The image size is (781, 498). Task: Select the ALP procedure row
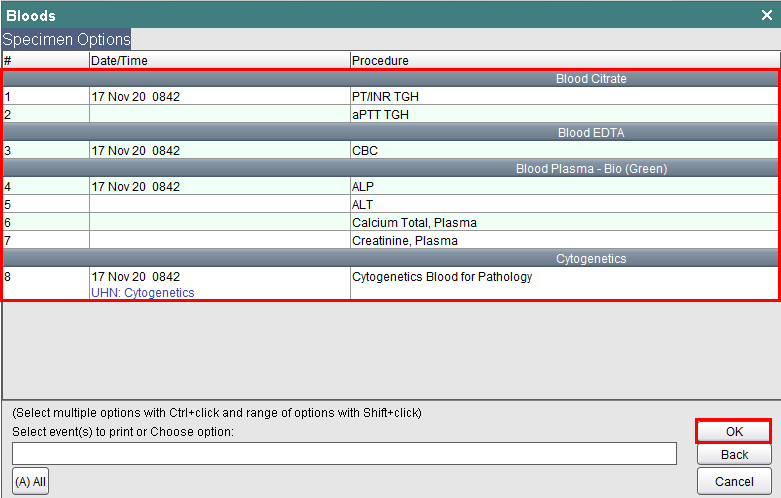pos(390,186)
